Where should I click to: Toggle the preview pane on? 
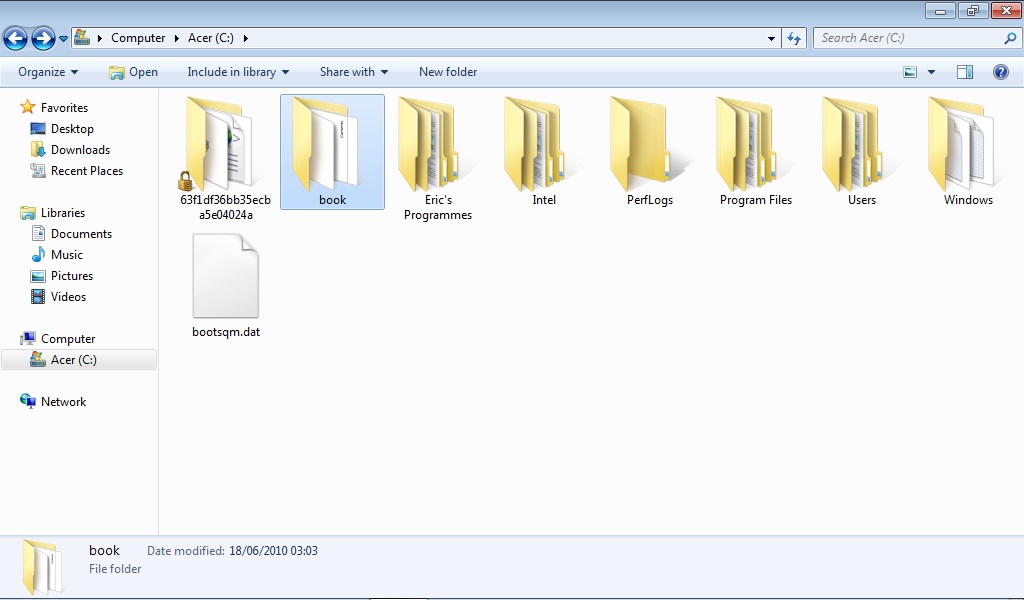point(964,71)
